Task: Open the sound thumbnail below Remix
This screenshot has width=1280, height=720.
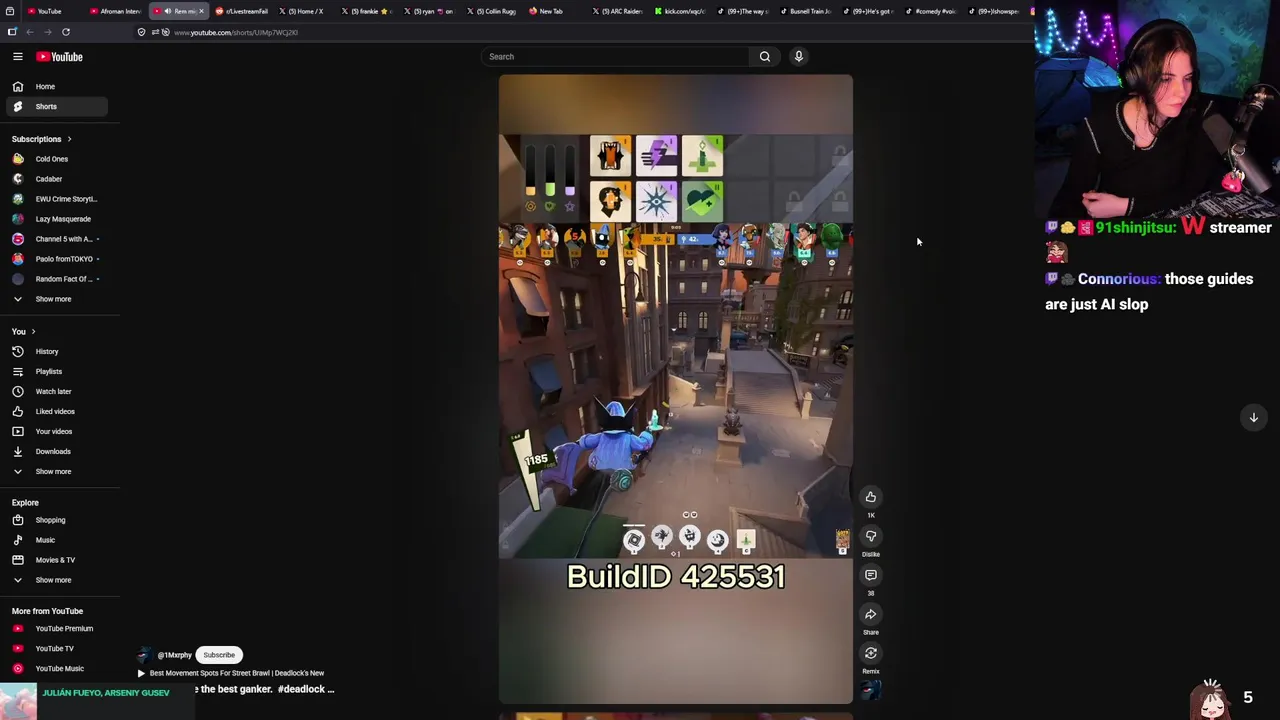Action: pyautogui.click(x=871, y=690)
